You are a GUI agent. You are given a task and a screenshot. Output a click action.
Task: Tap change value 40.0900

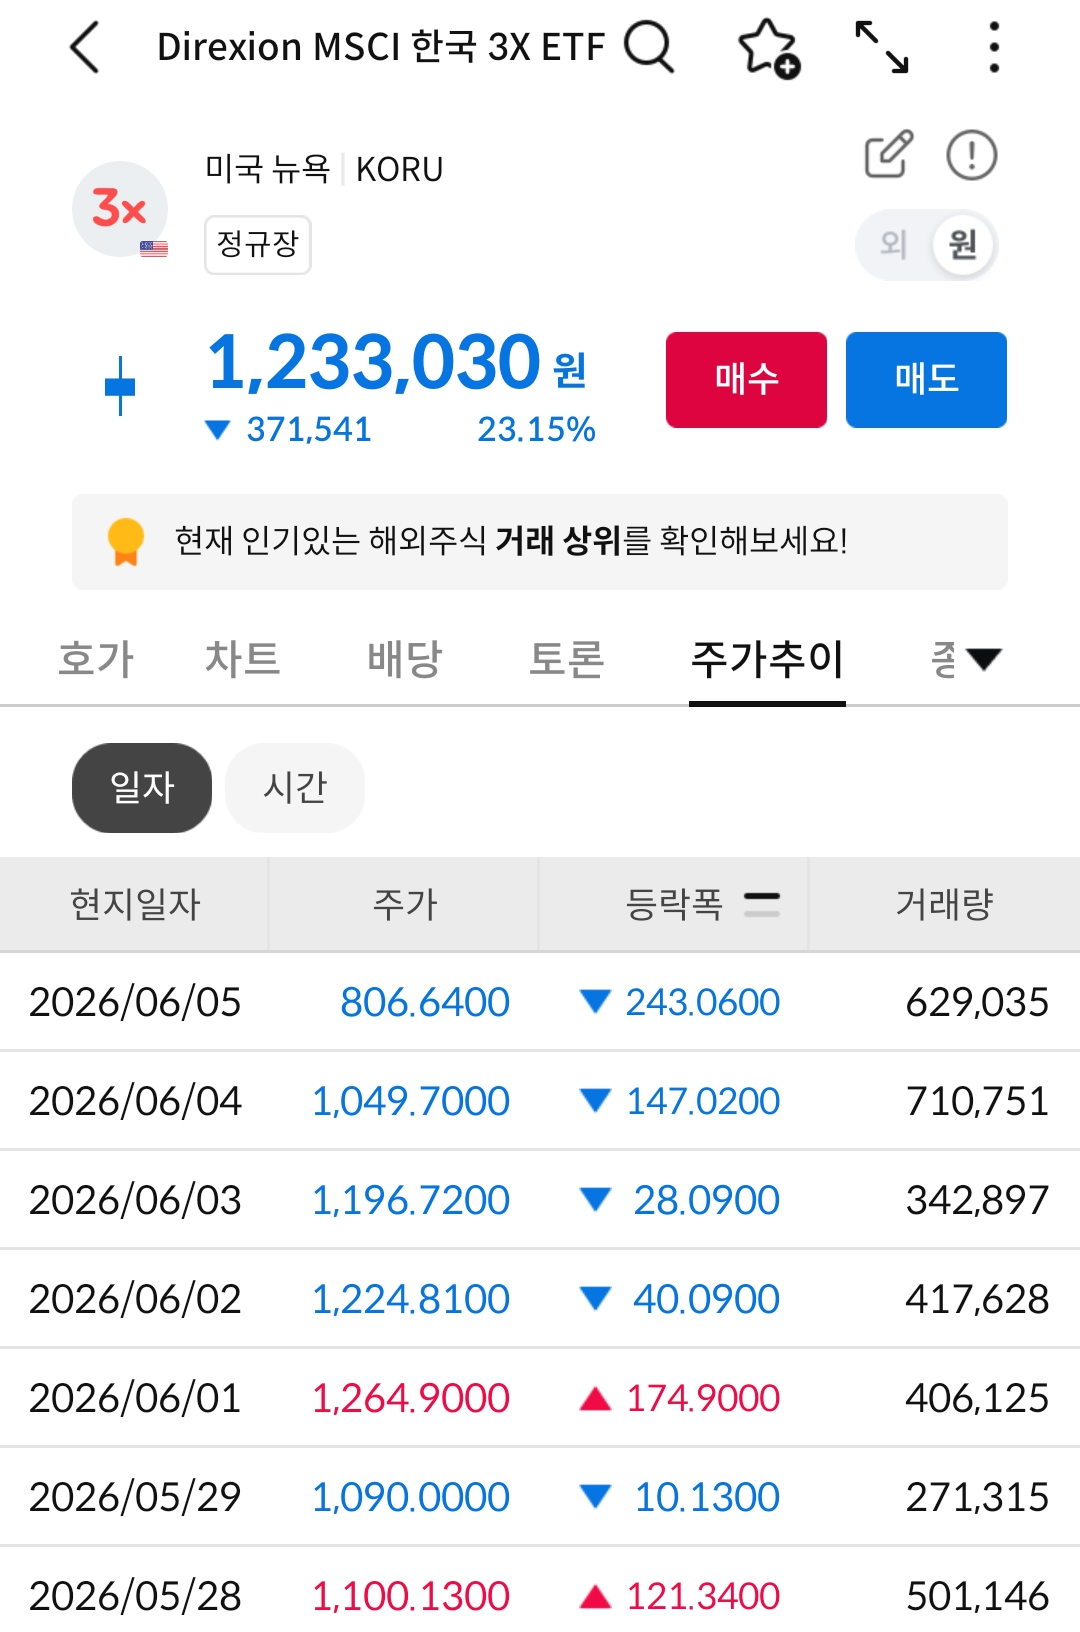706,1299
